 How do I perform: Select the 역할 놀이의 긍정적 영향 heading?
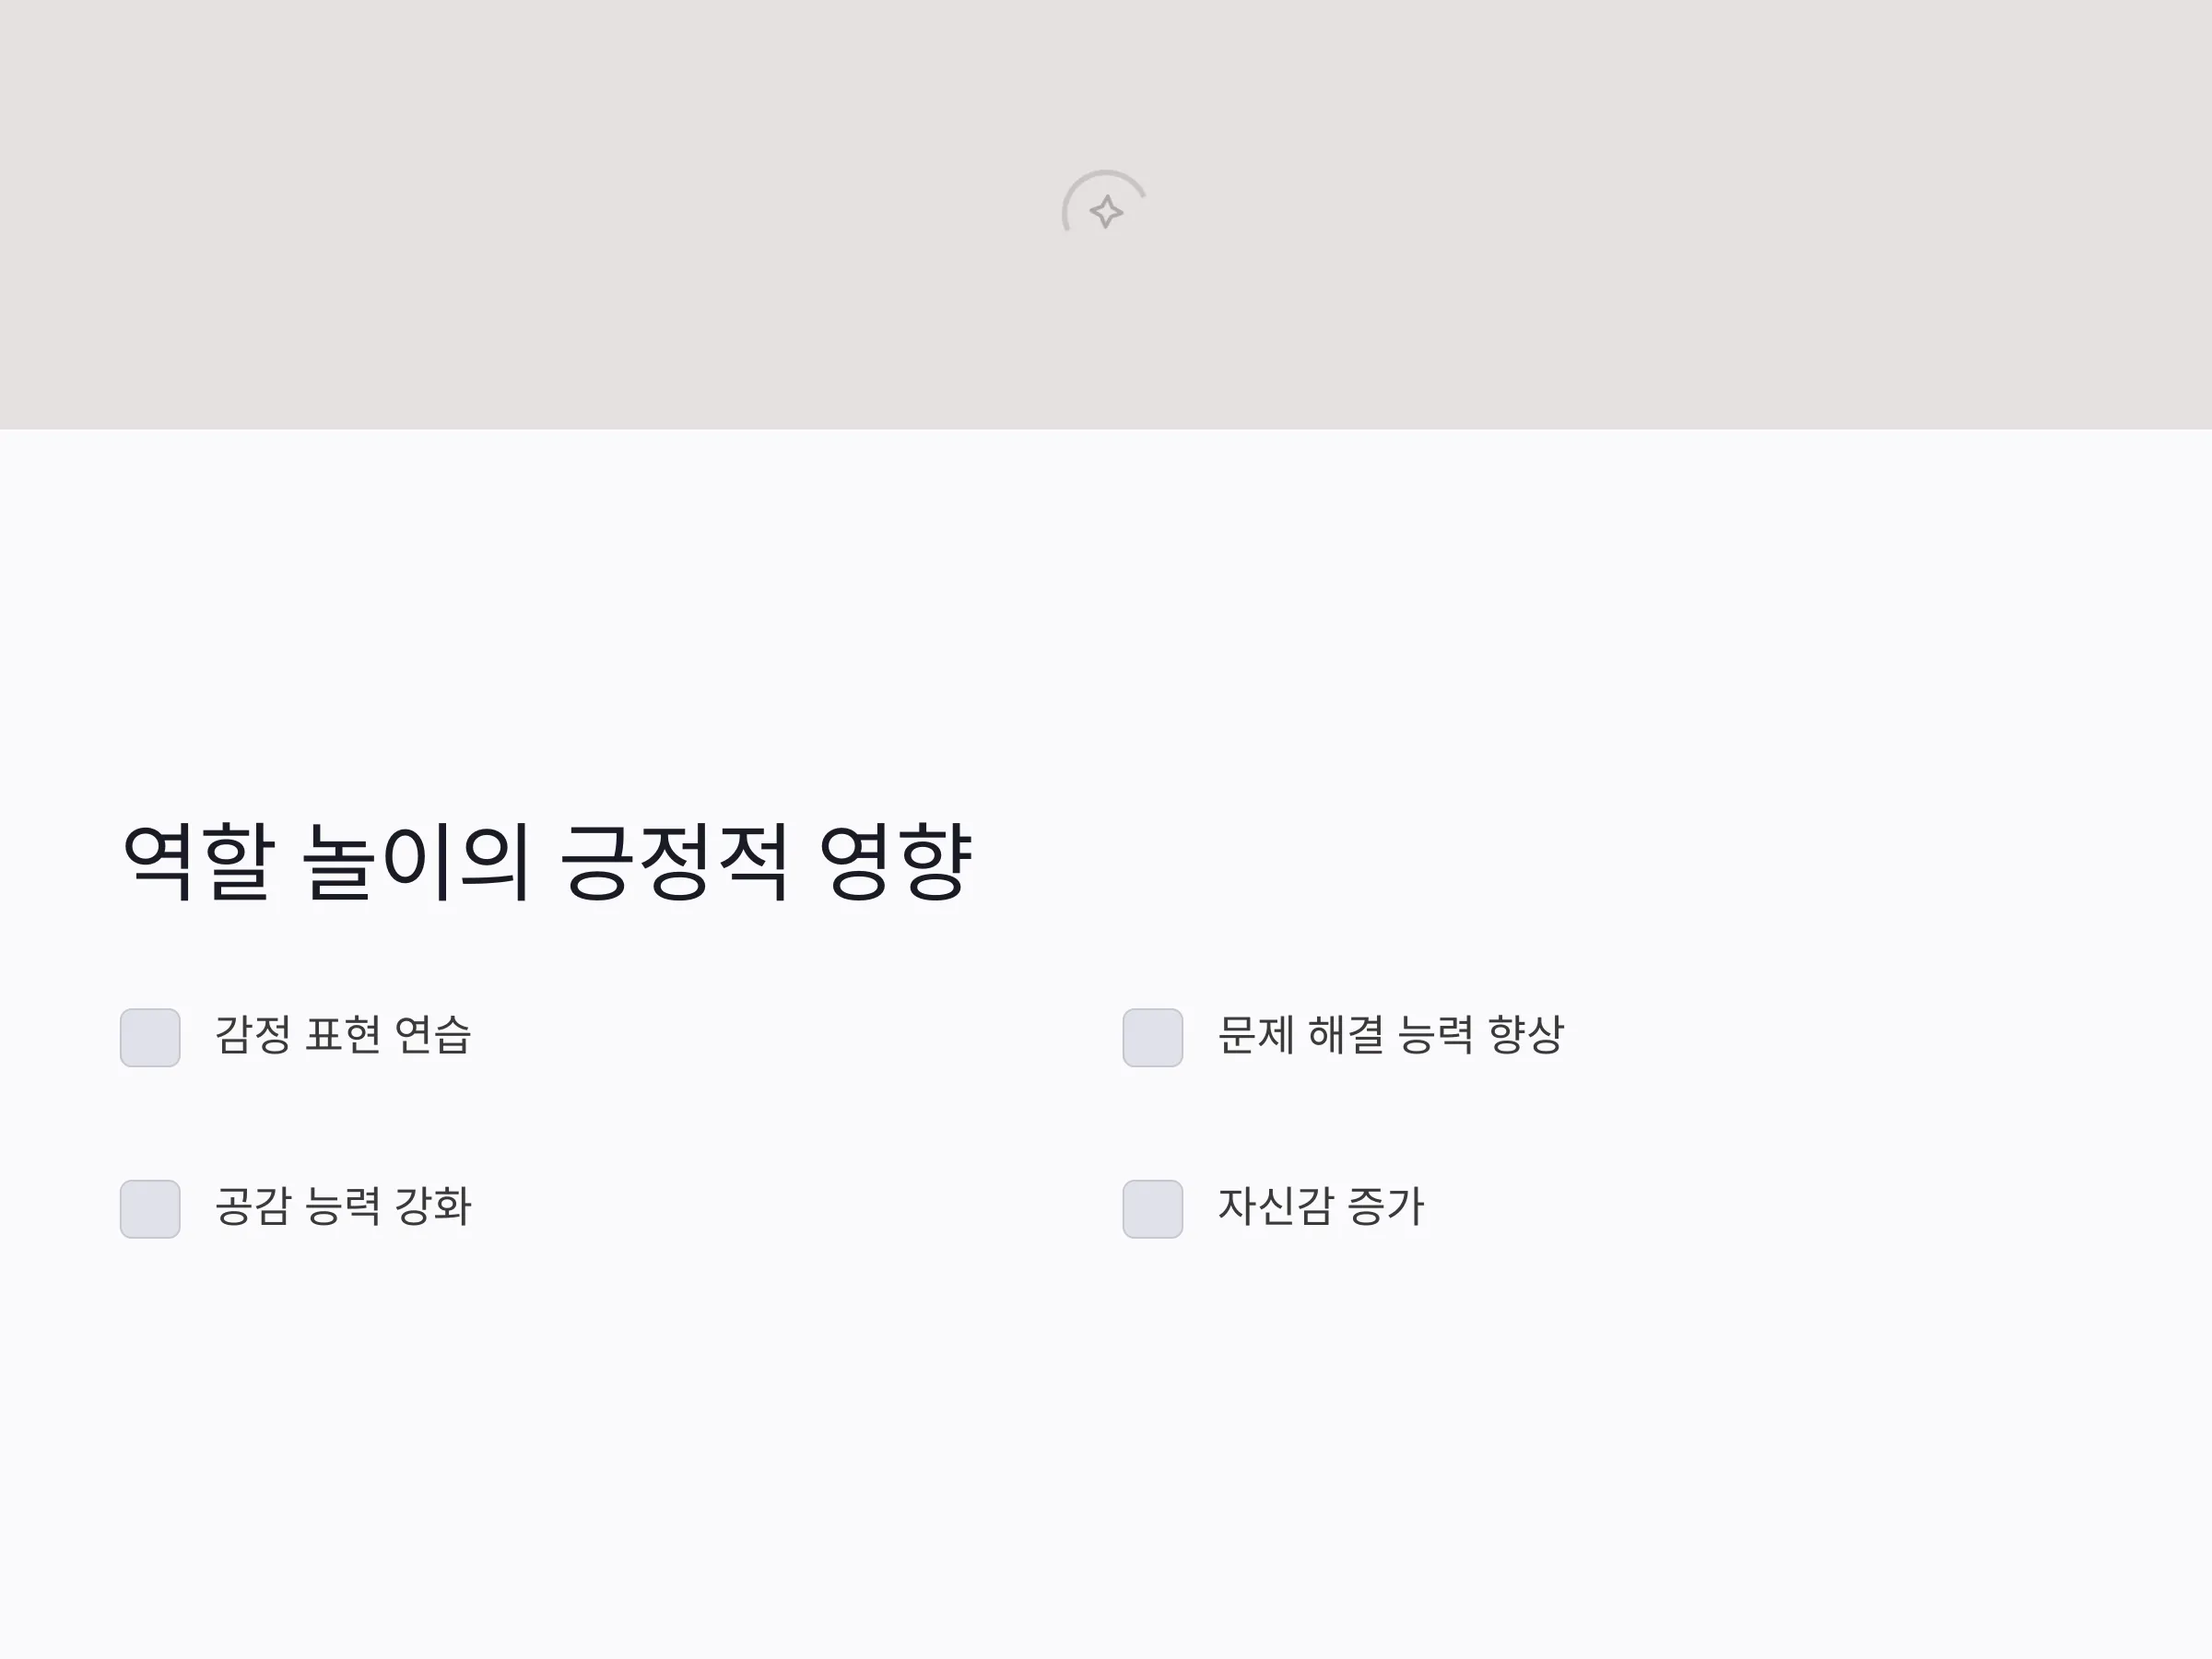click(547, 862)
